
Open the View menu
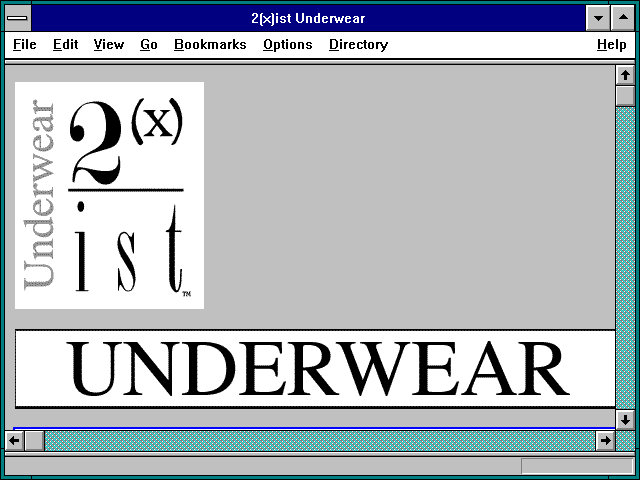pos(109,44)
